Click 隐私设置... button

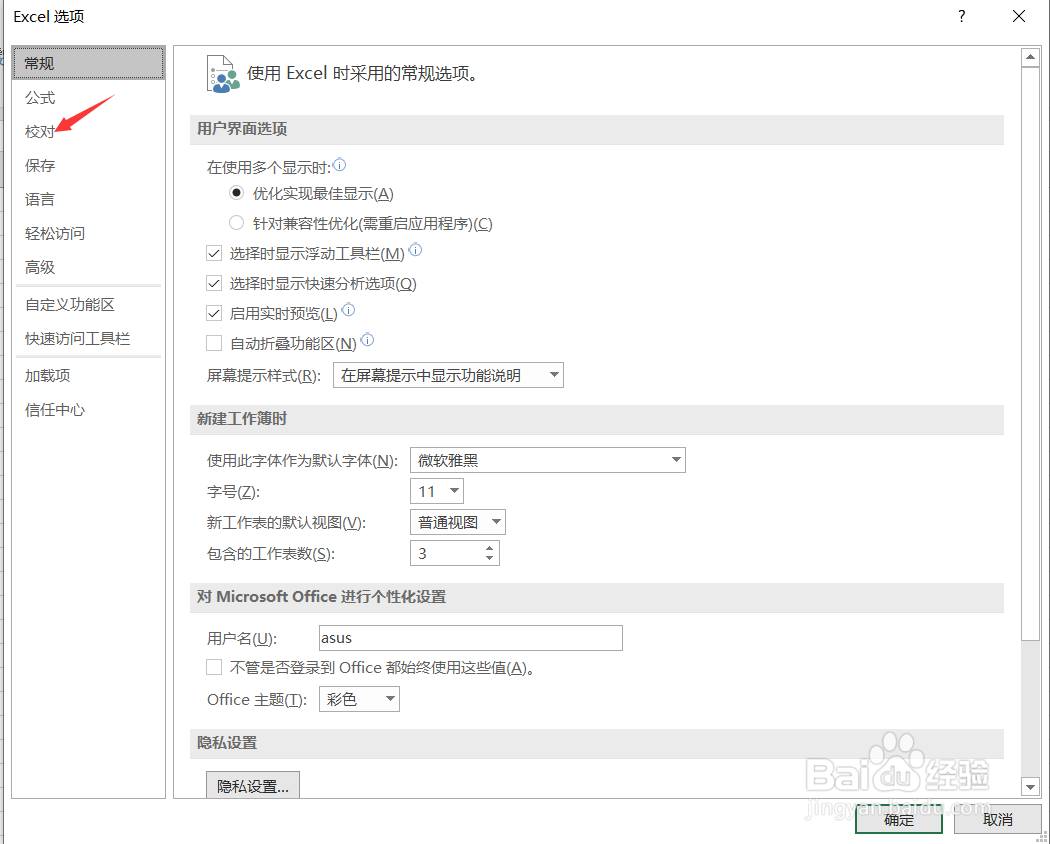coord(252,786)
